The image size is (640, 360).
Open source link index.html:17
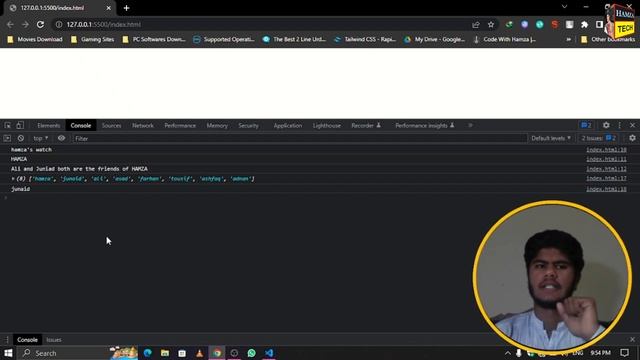coord(606,178)
